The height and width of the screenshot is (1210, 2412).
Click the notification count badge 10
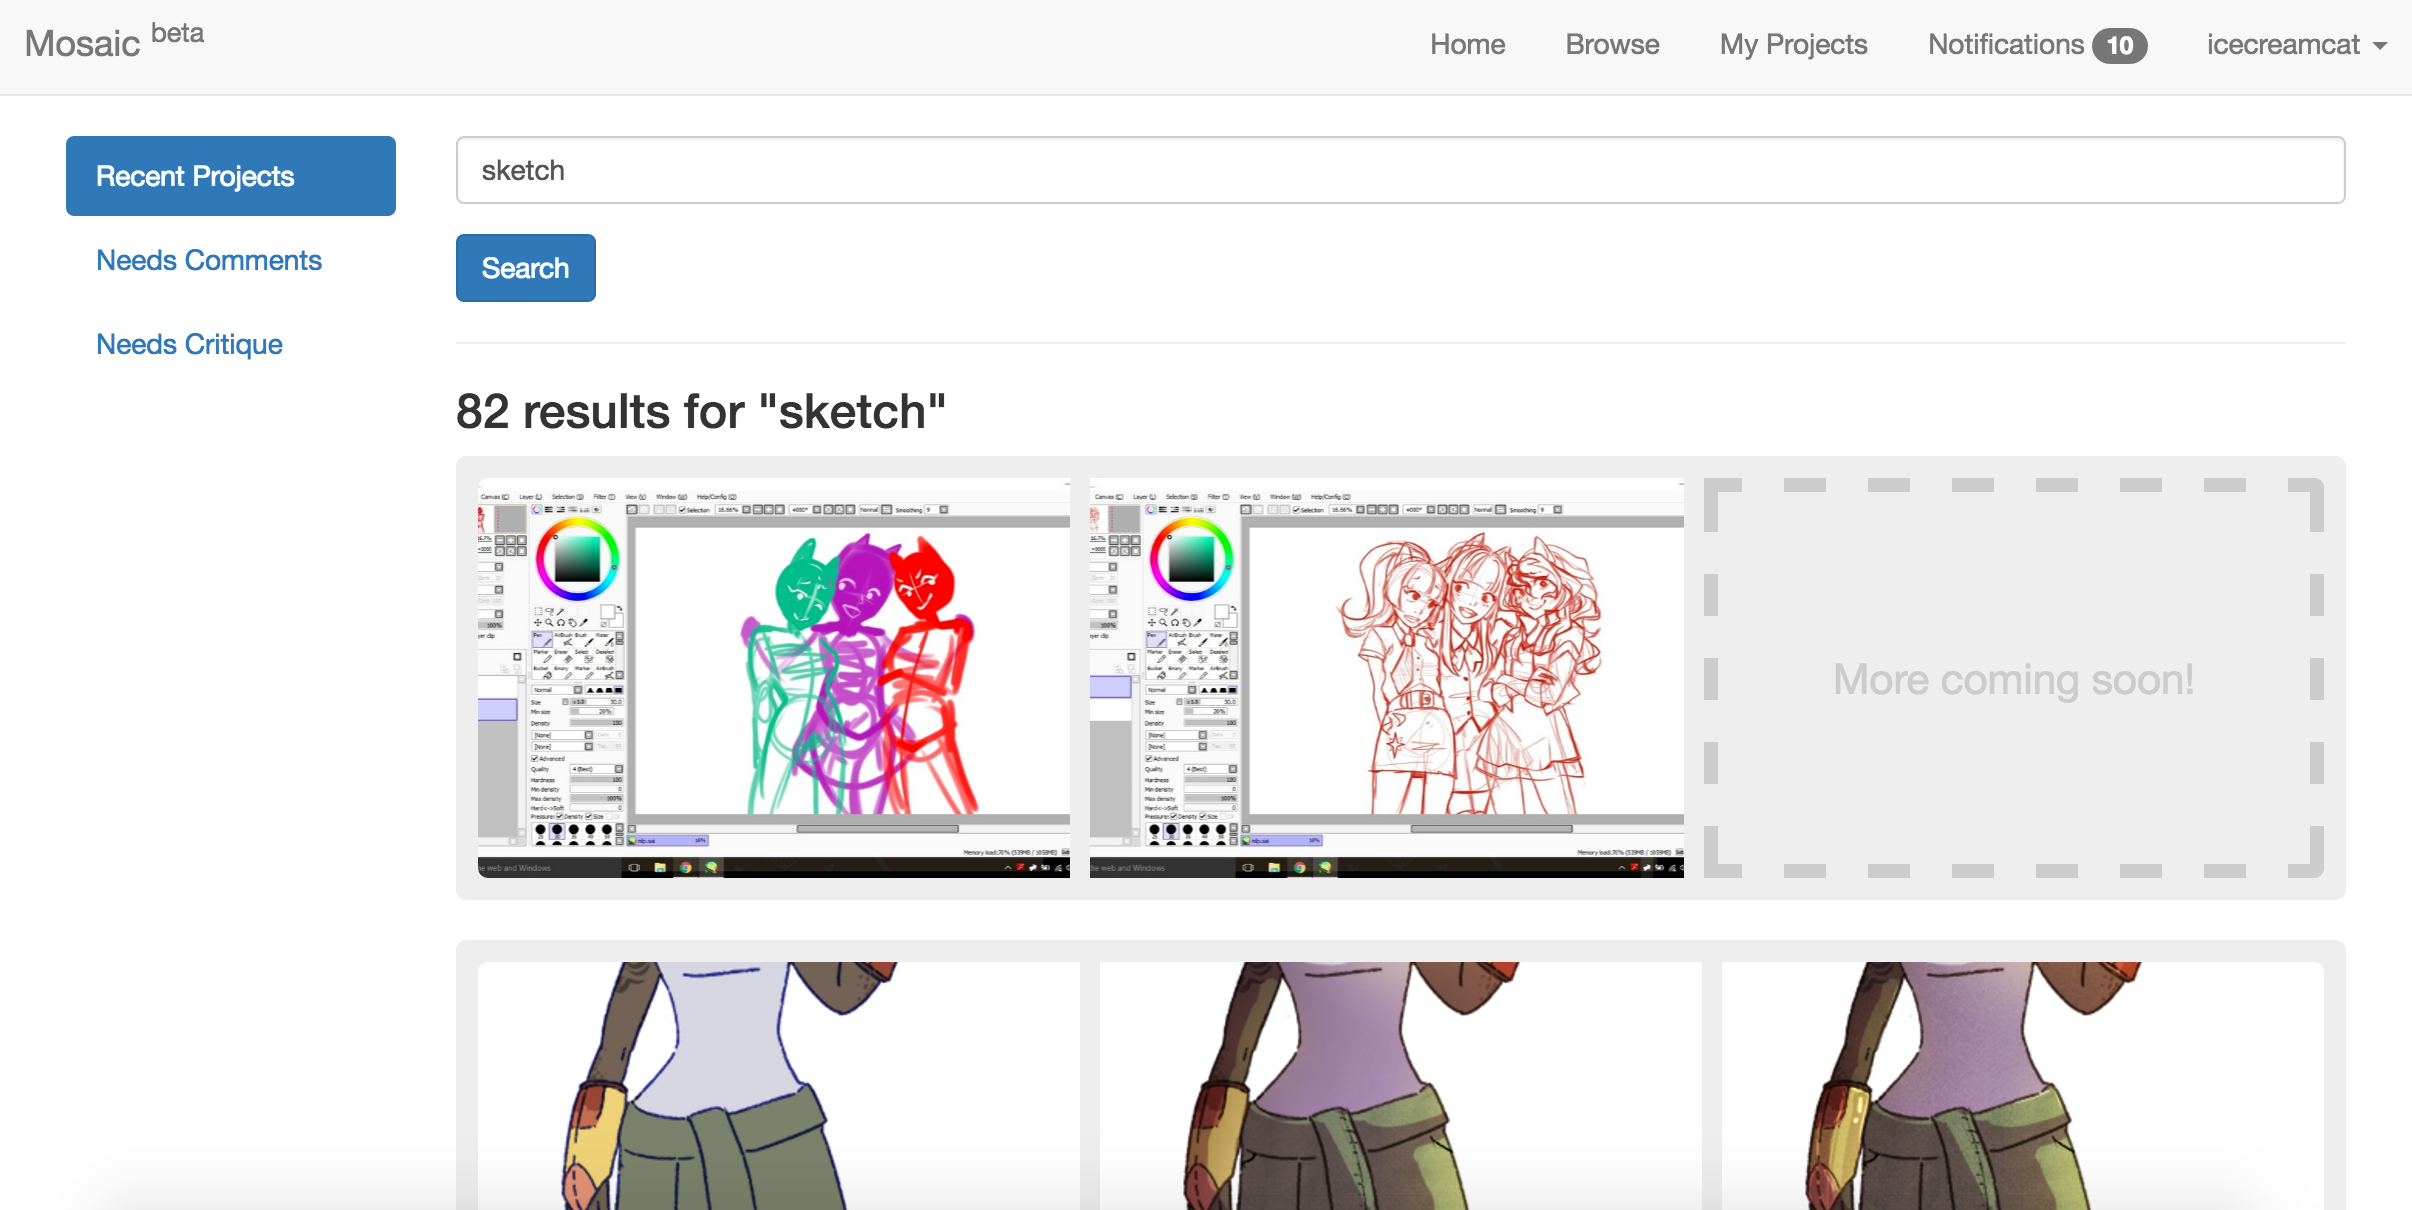coord(2119,46)
